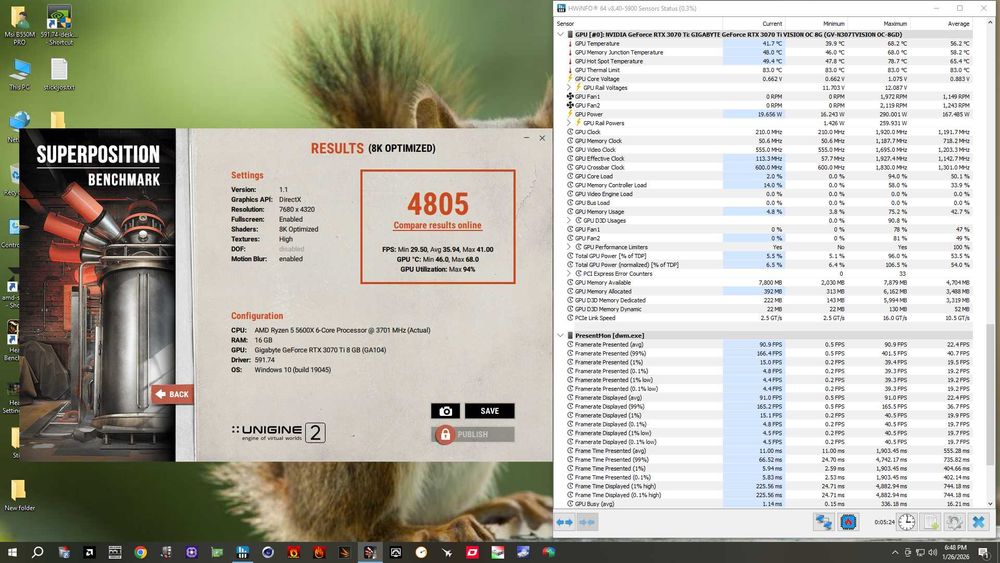Select the GPU Temperature sensor row
The image size is (1000, 563).
[x=765, y=43]
